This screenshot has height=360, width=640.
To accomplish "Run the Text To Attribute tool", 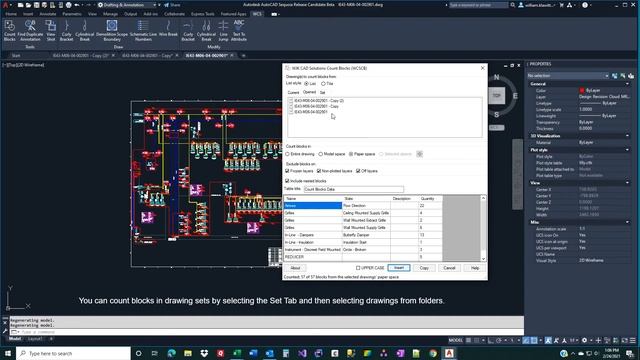I will (239, 31).
